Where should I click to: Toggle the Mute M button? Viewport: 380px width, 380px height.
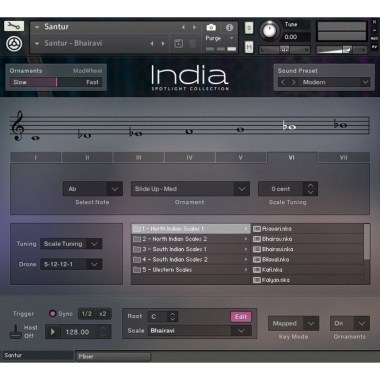point(249,47)
